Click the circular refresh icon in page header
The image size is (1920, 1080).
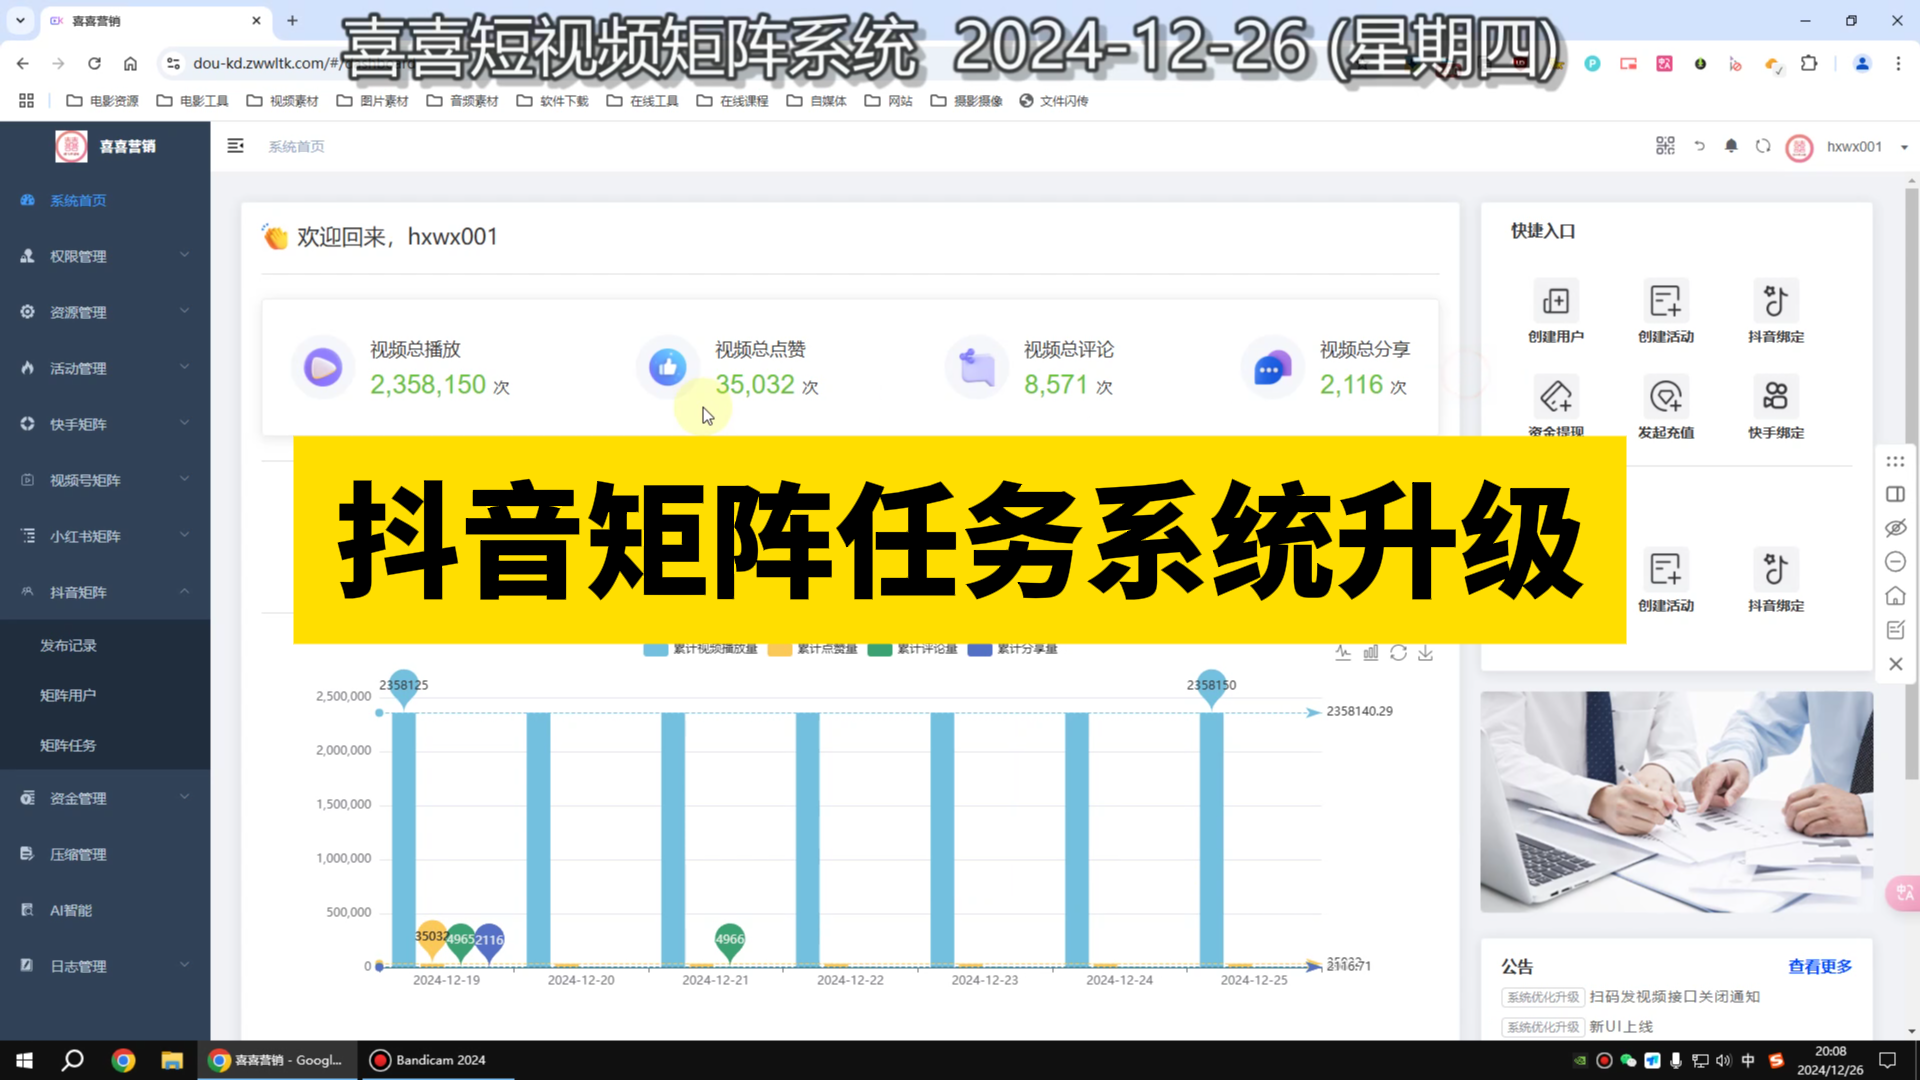pos(1763,146)
